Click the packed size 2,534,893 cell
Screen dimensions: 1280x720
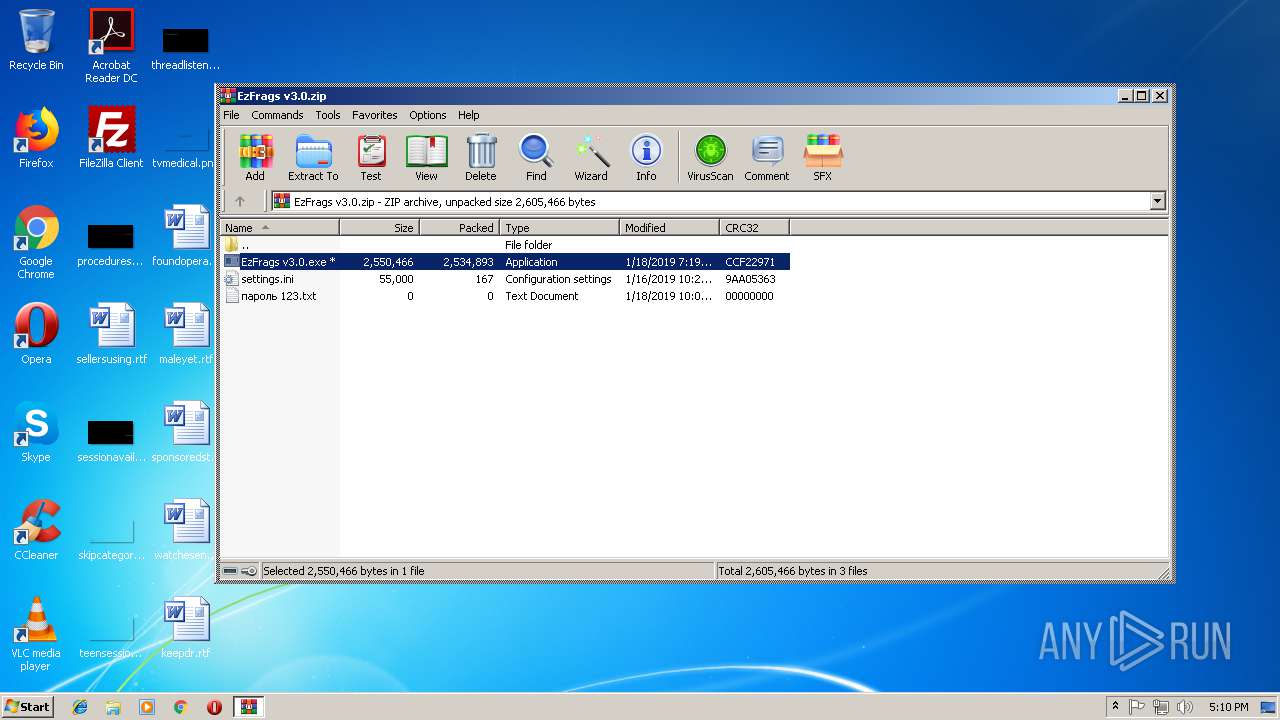[468, 262]
